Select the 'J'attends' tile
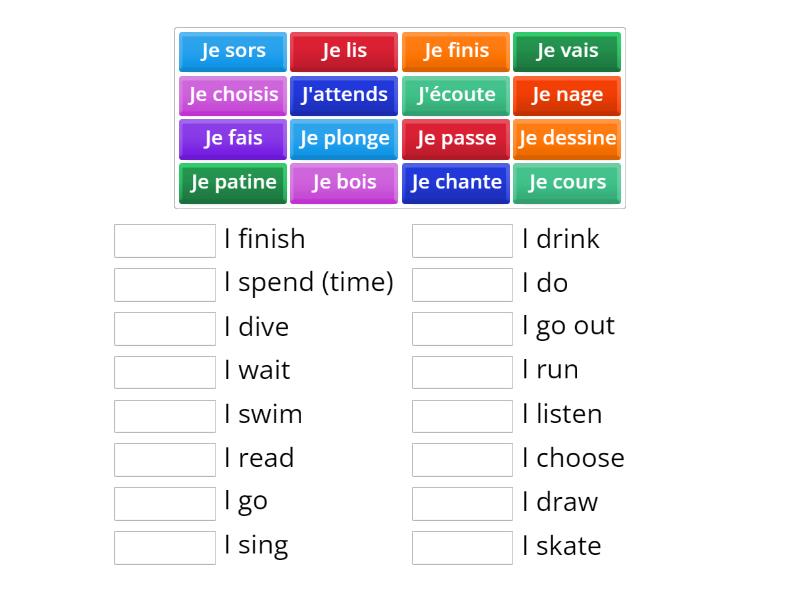 click(x=343, y=95)
